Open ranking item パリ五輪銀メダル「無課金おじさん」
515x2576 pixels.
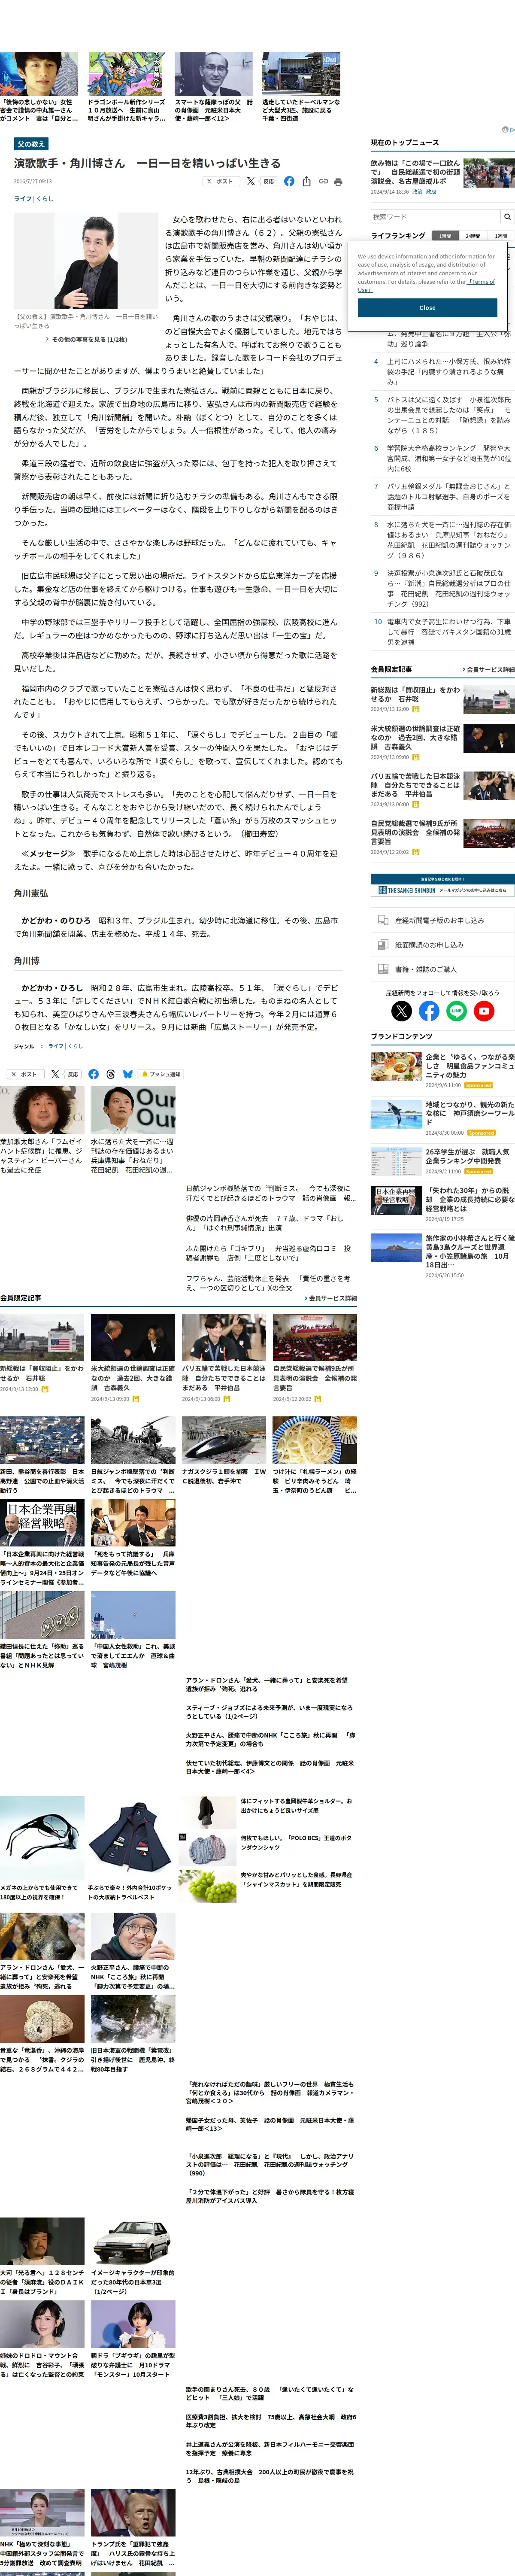(x=448, y=496)
